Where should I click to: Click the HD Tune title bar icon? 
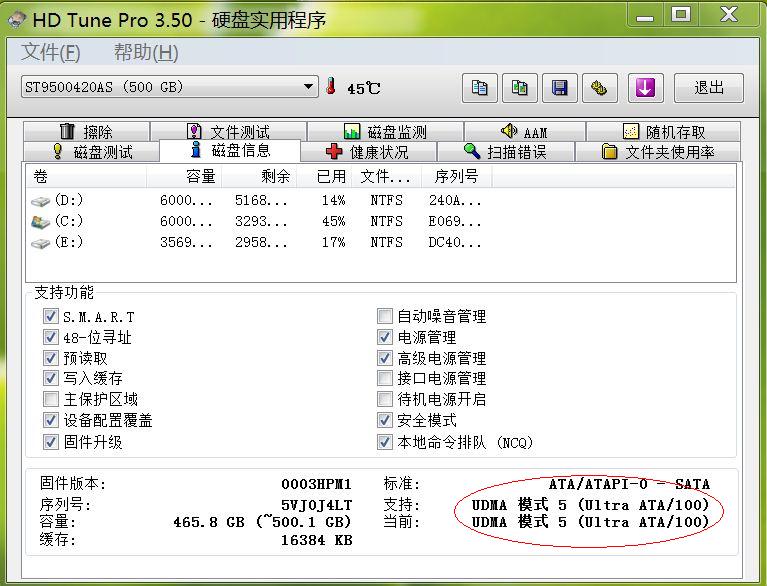(17, 20)
